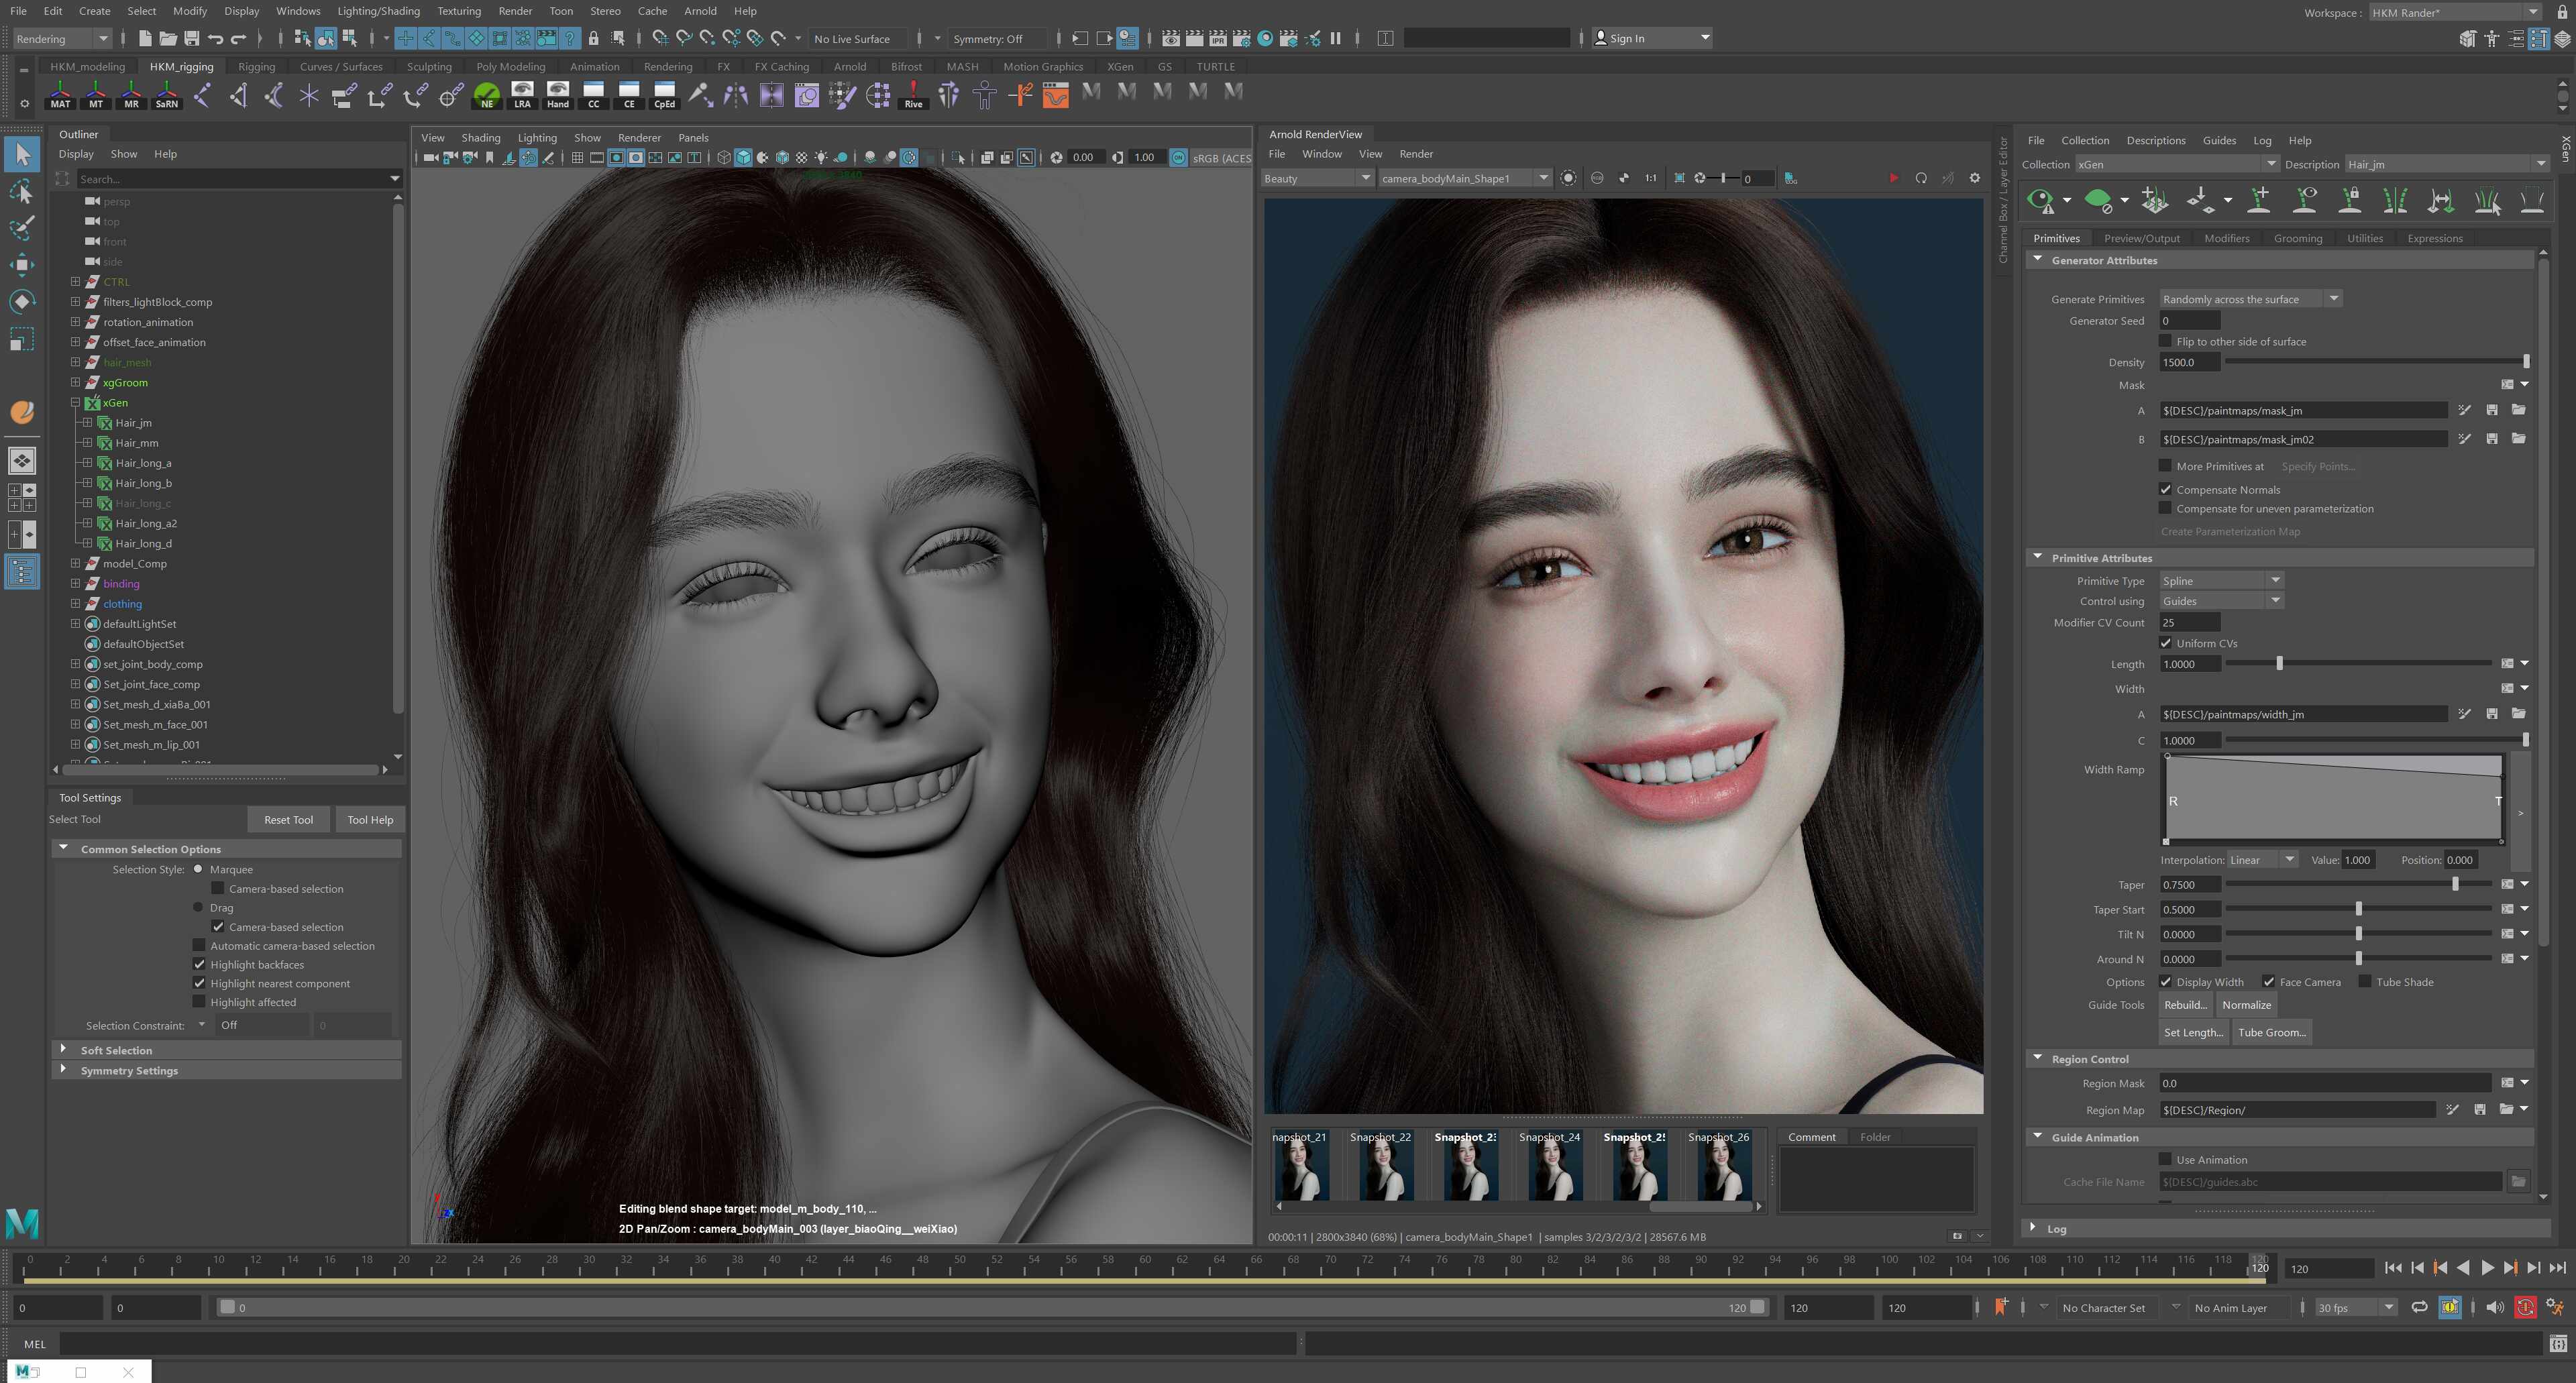Open the Generate Primitives dropdown set to Randomly across the surface

pos(2333,298)
